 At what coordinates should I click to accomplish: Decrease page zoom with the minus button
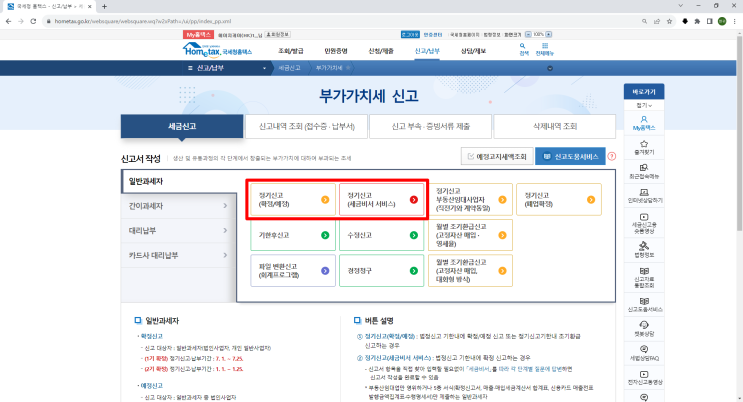528,34
